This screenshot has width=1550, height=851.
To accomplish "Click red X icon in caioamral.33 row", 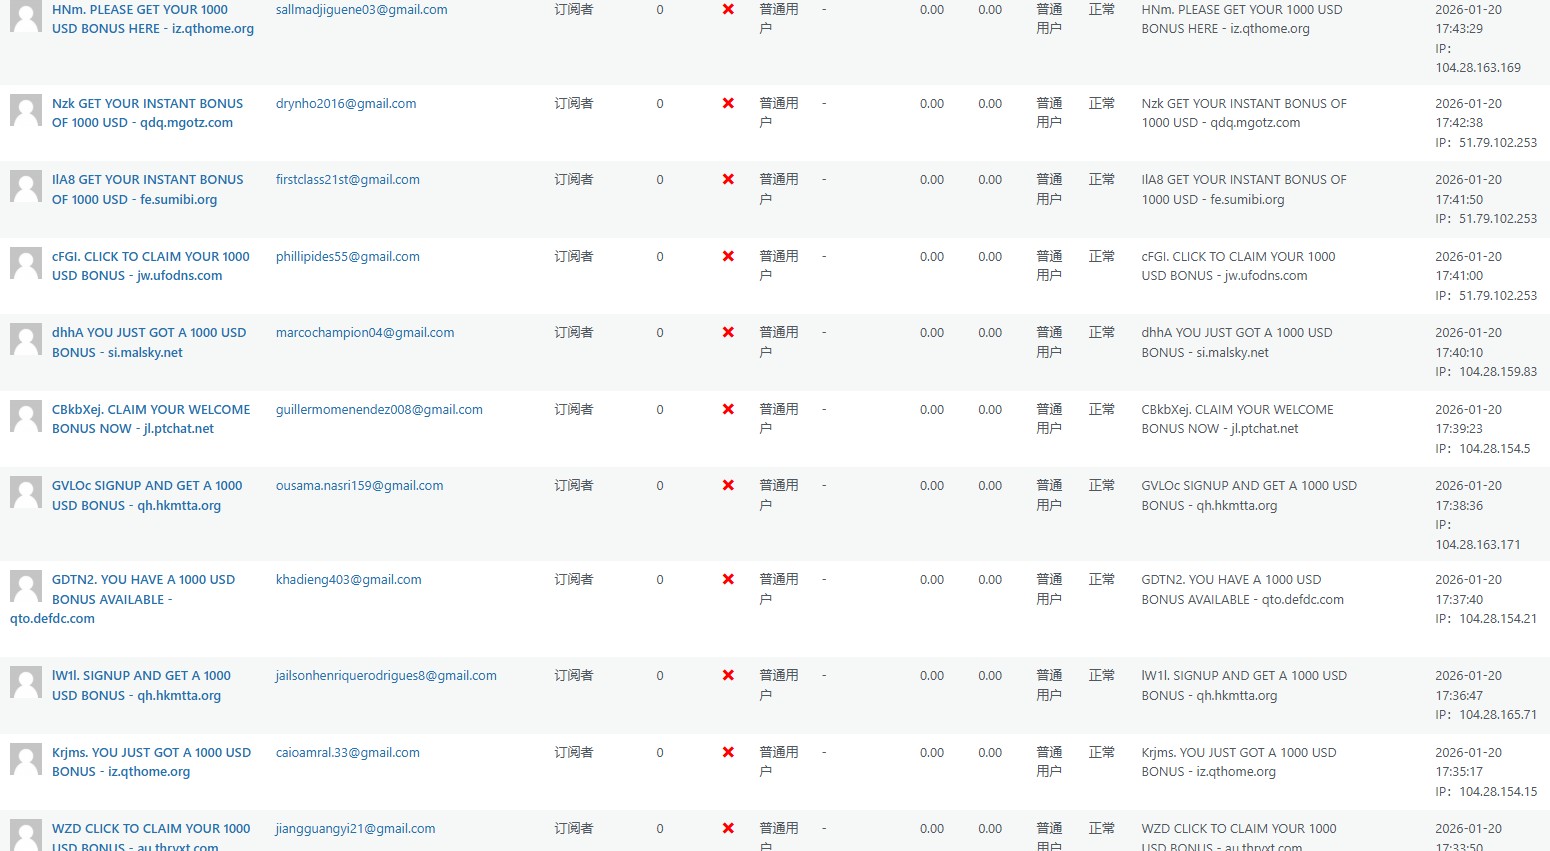I will click(x=728, y=753).
